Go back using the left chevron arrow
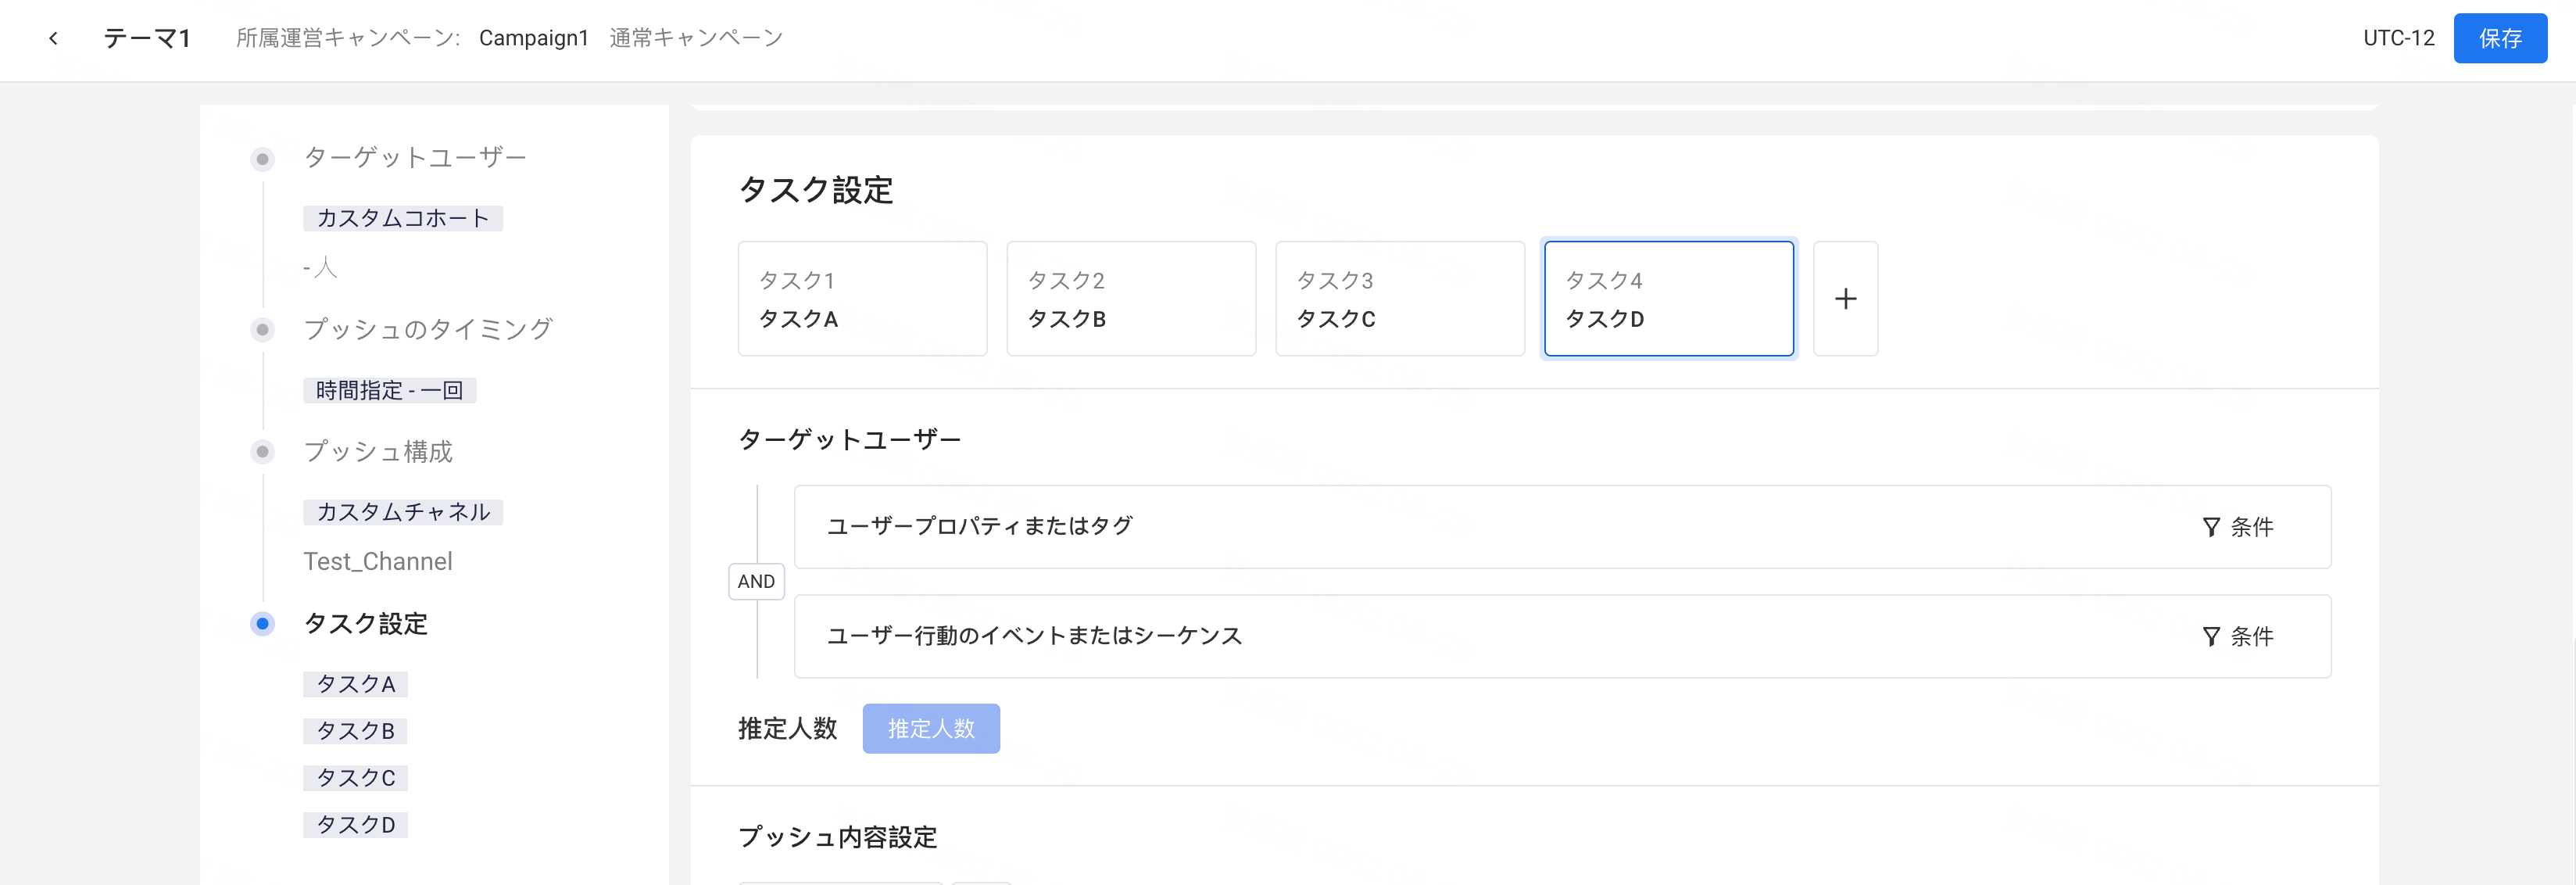Viewport: 2576px width, 885px height. tap(53, 38)
